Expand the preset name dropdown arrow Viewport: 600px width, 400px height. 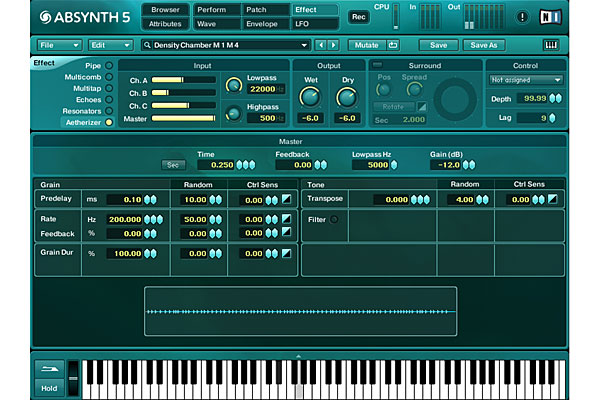pyautogui.click(x=304, y=45)
